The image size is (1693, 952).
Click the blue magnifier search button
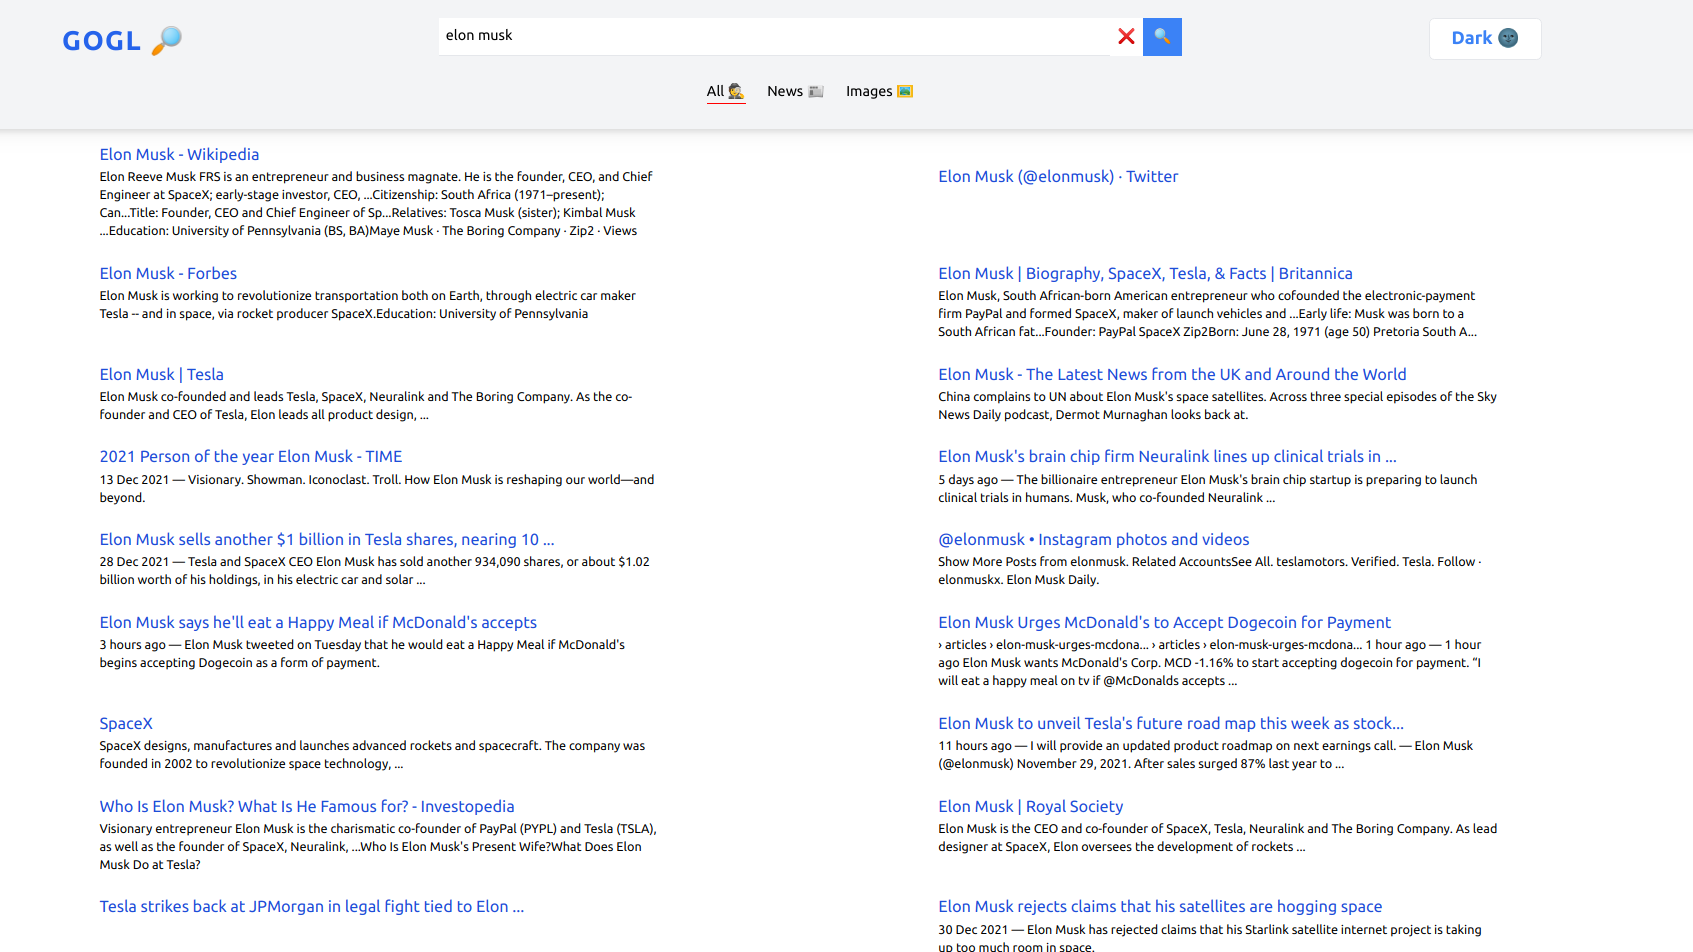[1162, 37]
